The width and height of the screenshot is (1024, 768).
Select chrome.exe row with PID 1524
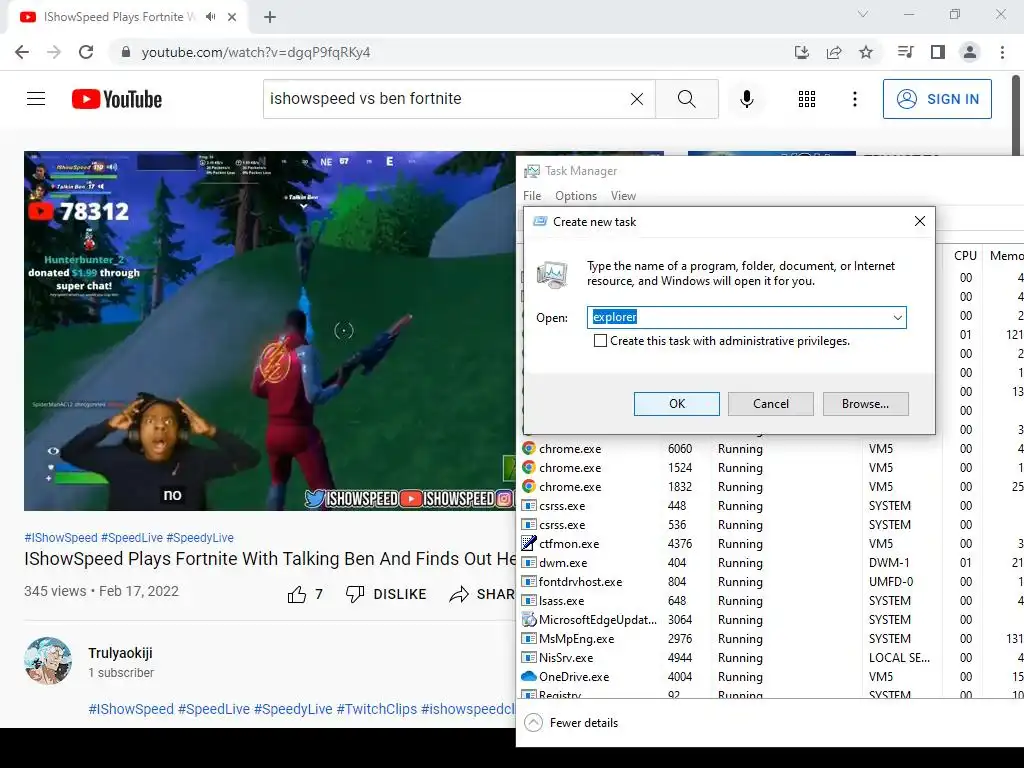tap(771, 468)
